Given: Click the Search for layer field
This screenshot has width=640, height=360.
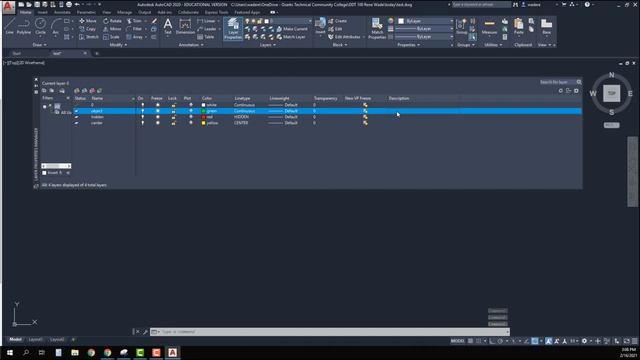Looking at the screenshot, I should click(x=558, y=82).
